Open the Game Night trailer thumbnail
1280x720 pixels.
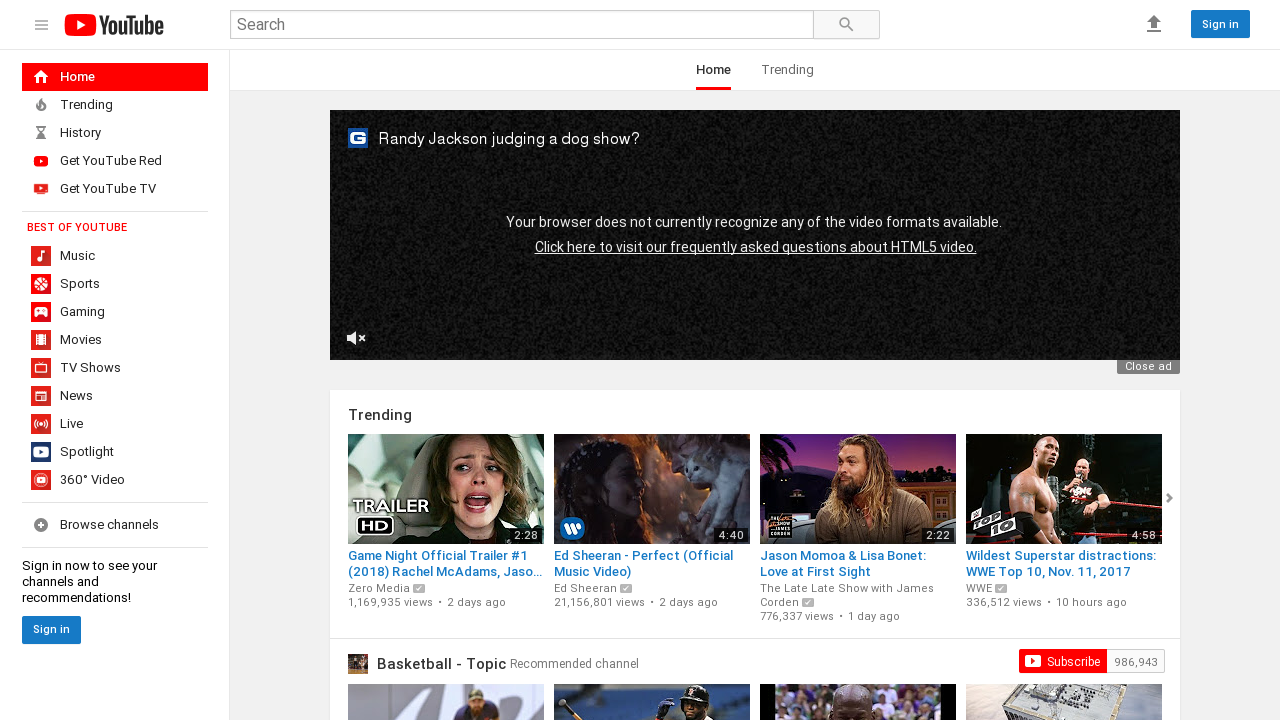446,489
